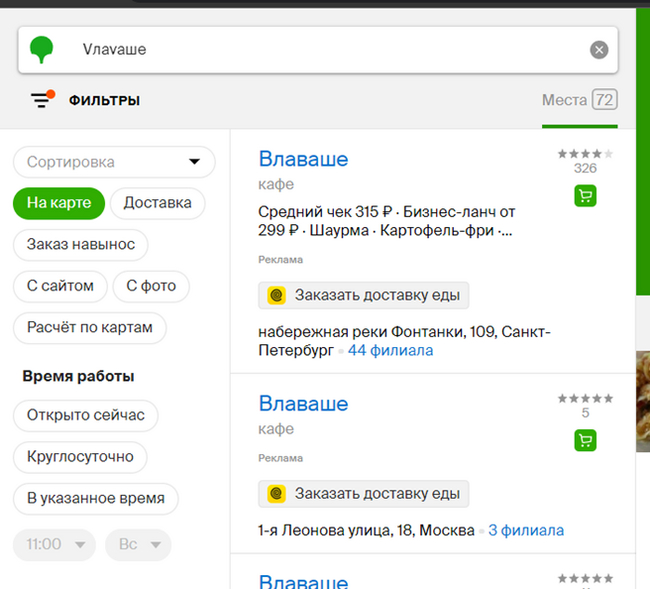Enable the Расчёт по картам filter
The width and height of the screenshot is (650, 589).
[90, 327]
